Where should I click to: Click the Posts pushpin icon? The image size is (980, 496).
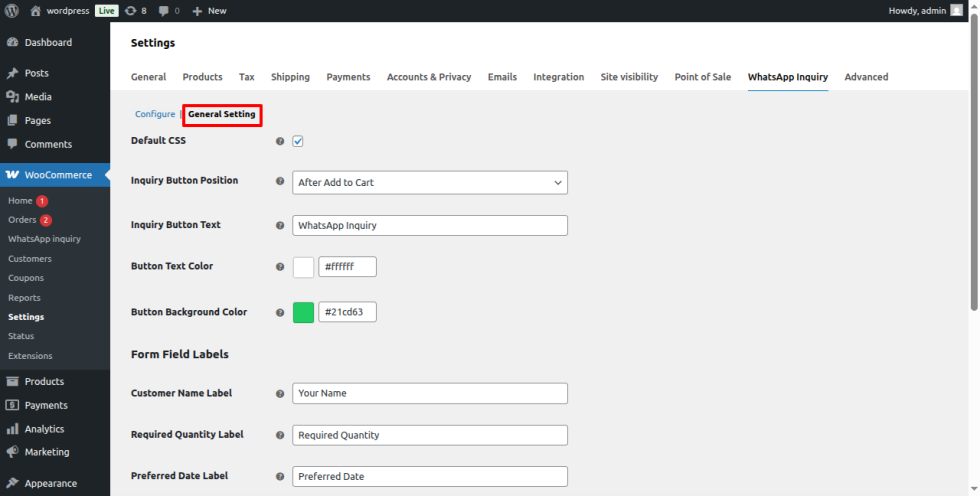point(12,73)
